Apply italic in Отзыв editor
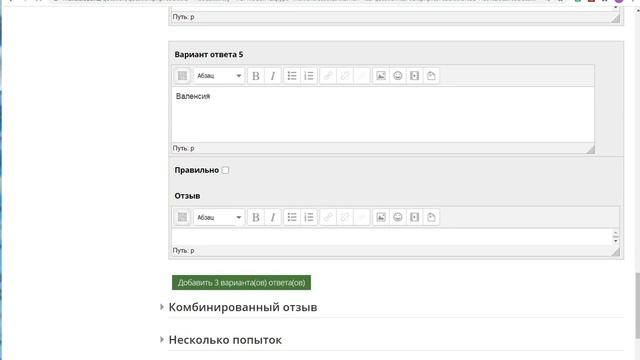 (x=273, y=217)
